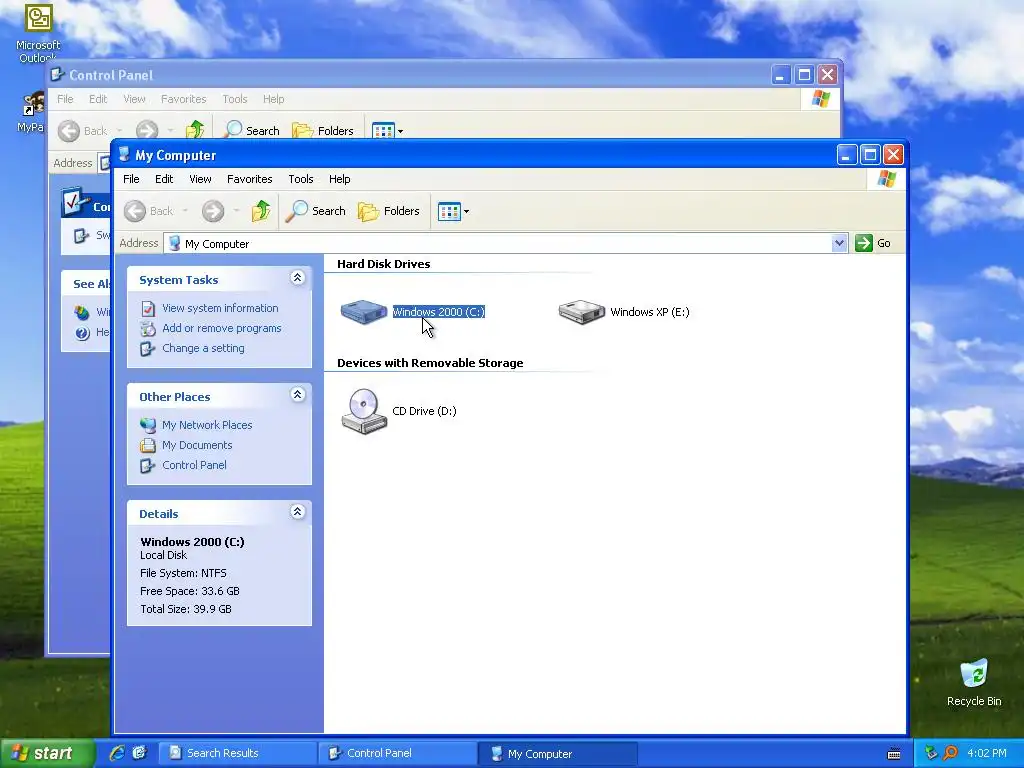Click the Windows XP (E:) drive label
The image size is (1024, 768).
650,312
